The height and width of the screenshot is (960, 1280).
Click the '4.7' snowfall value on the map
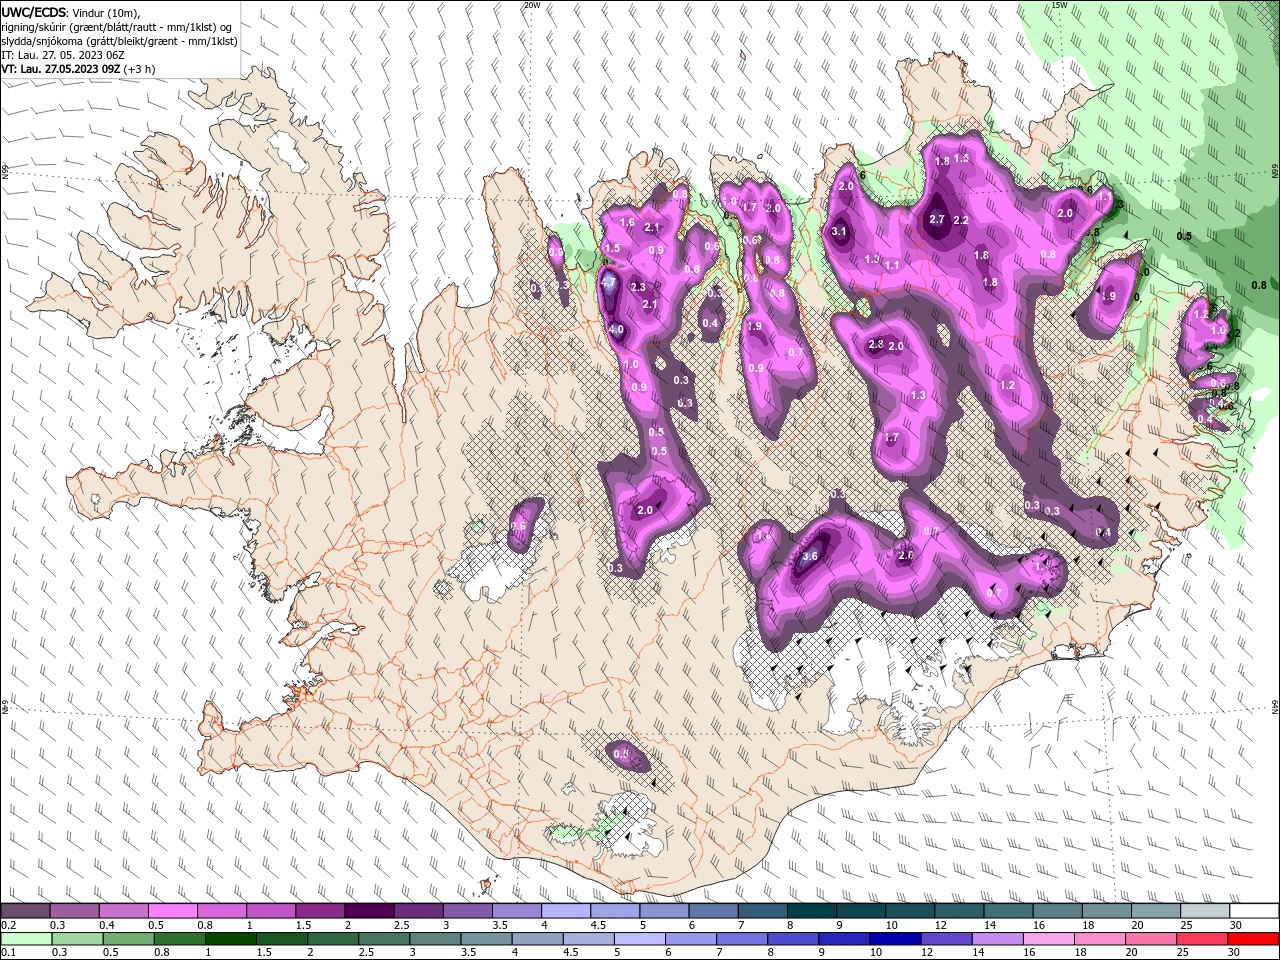pos(607,283)
